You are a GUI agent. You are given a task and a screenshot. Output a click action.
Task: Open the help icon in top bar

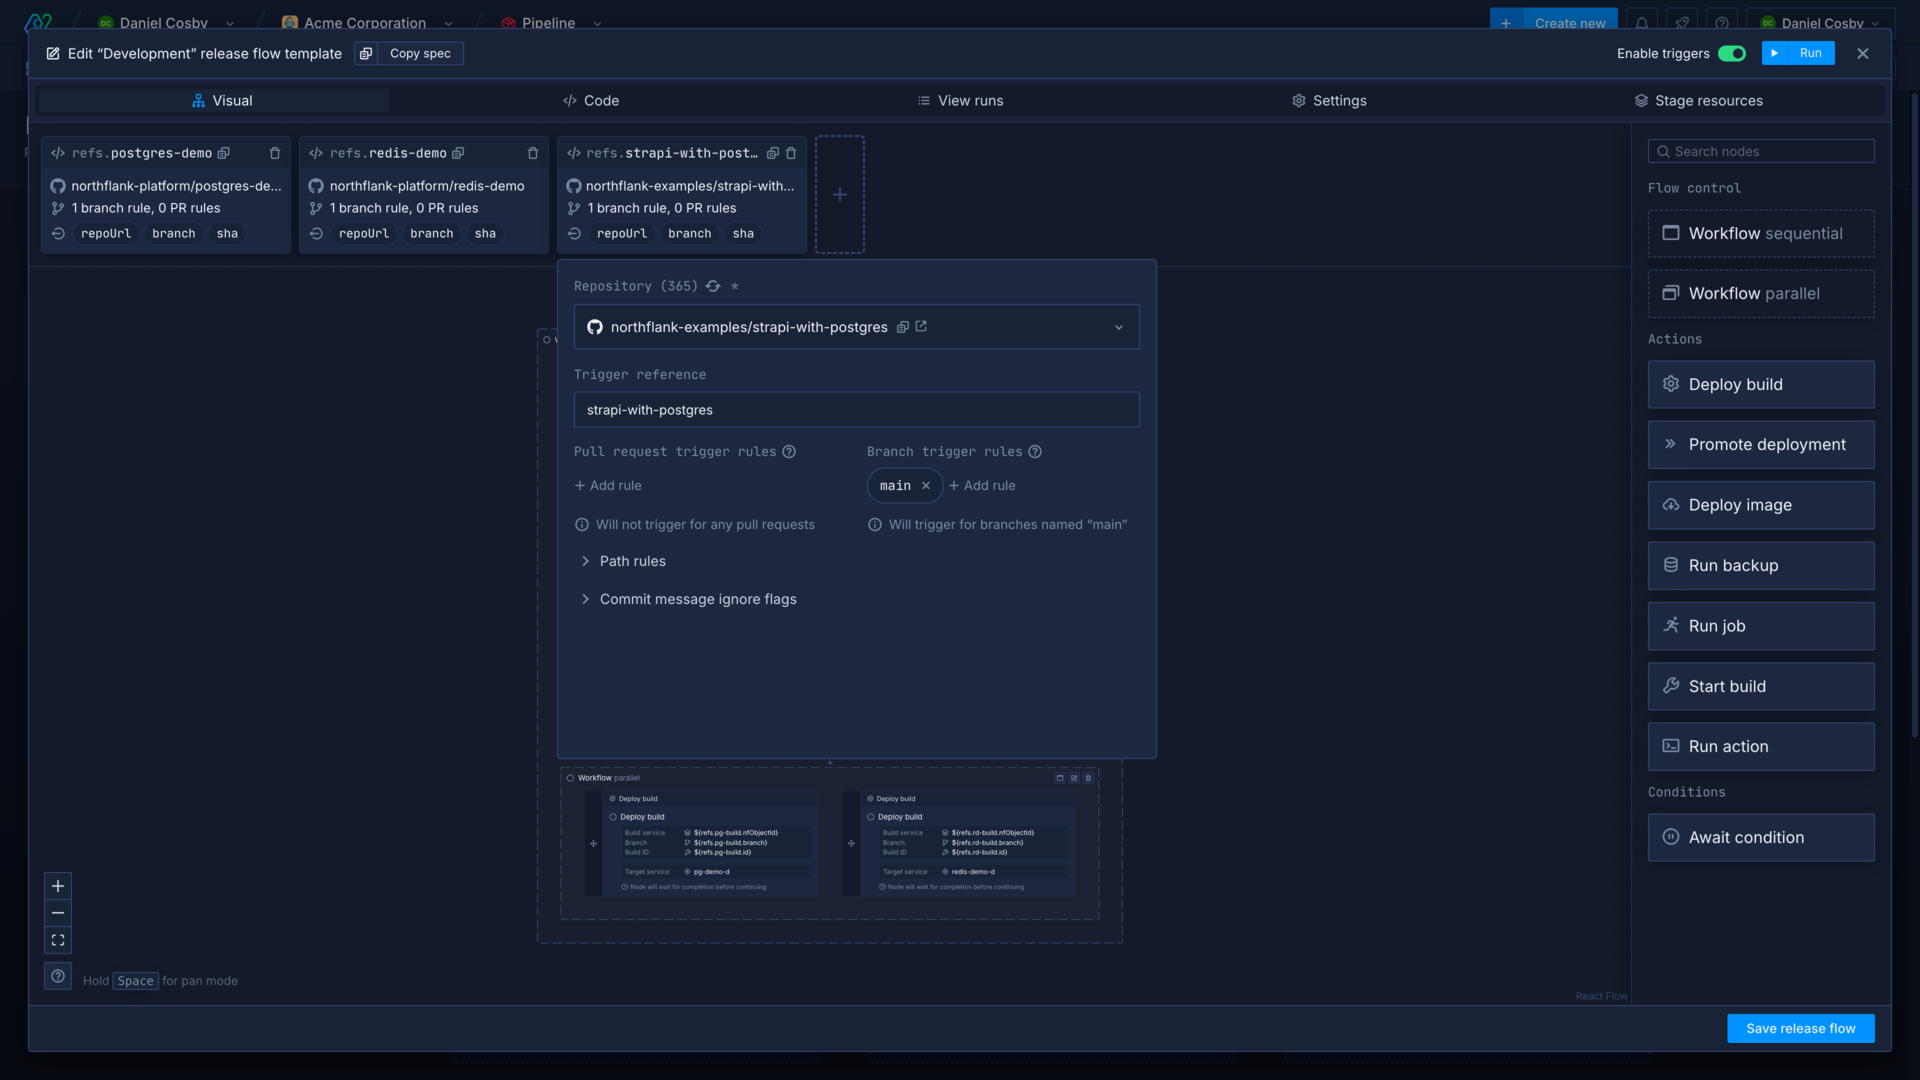[1722, 23]
